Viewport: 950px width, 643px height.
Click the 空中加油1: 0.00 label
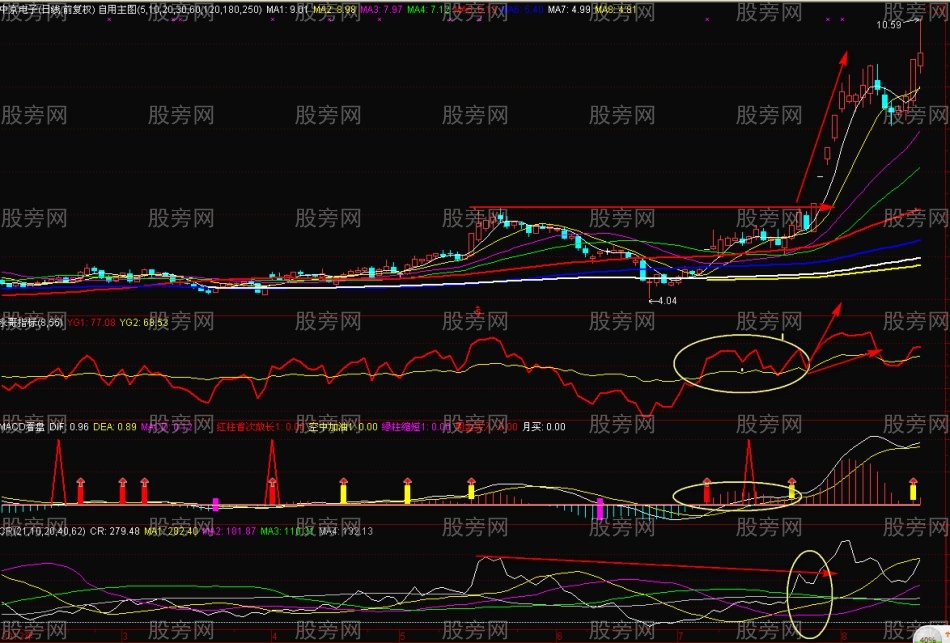pyautogui.click(x=343, y=427)
